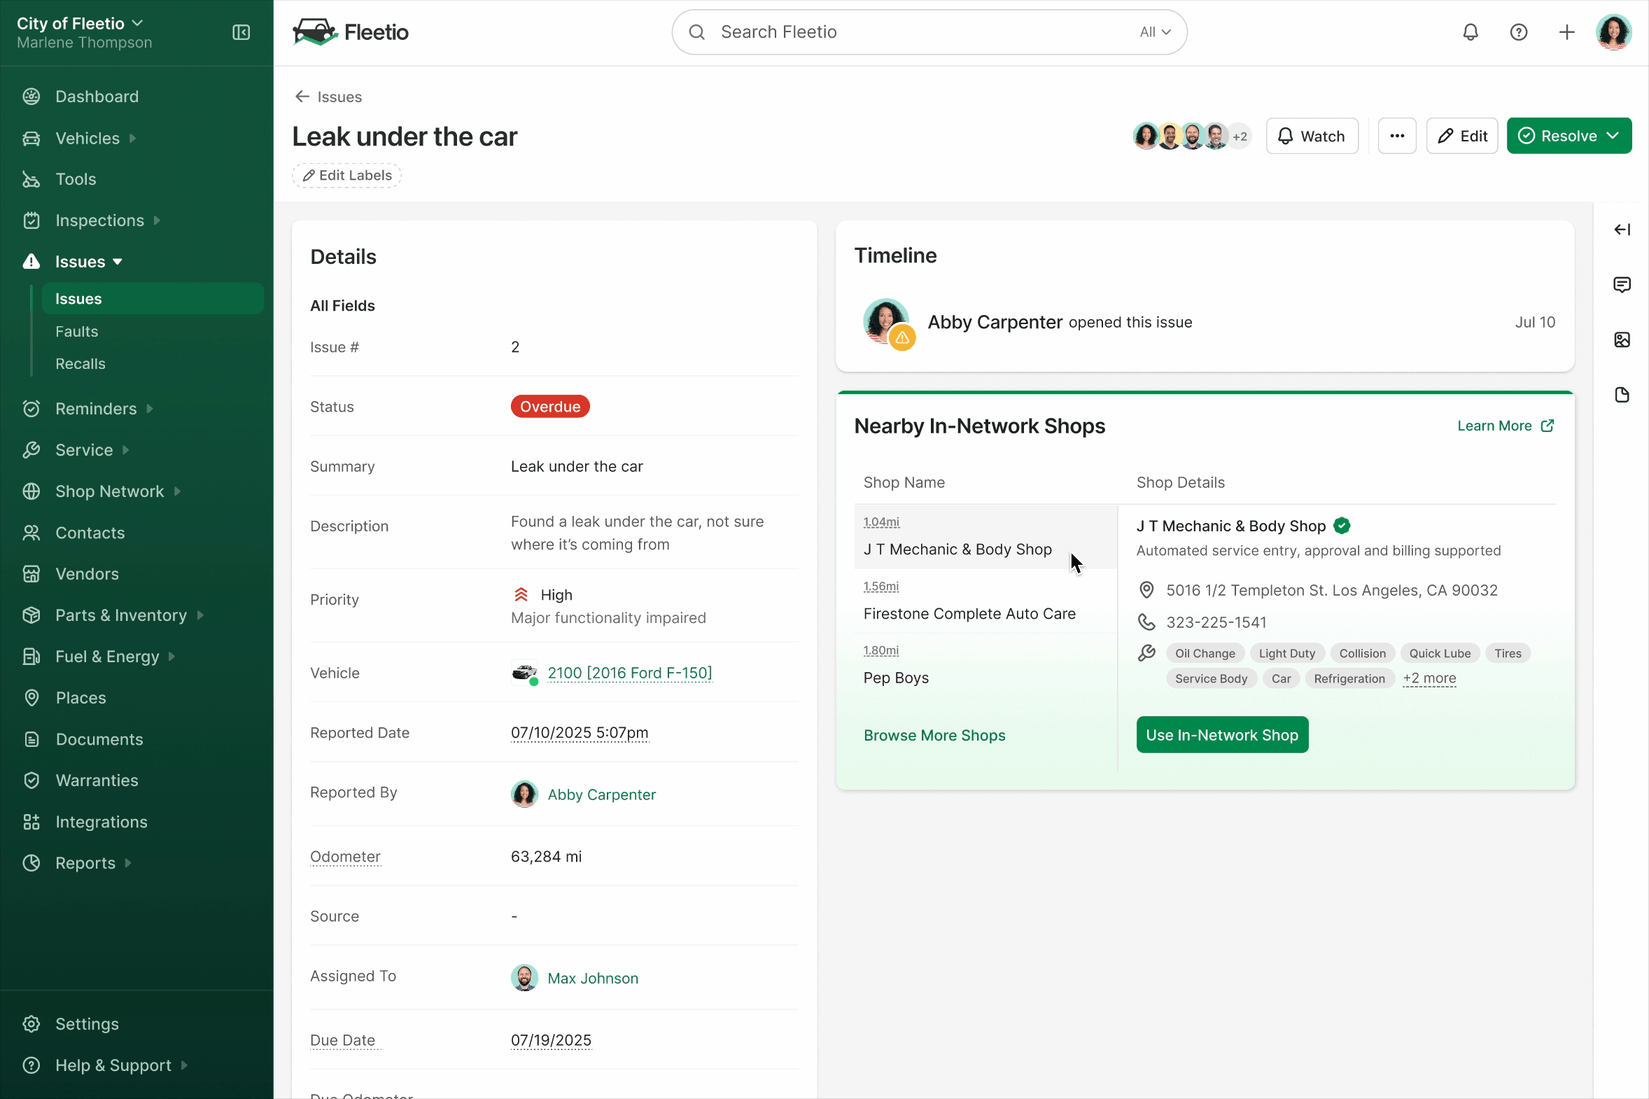Screen dimensions: 1649x1099
Task: Click the Watch button
Action: click(1312, 136)
